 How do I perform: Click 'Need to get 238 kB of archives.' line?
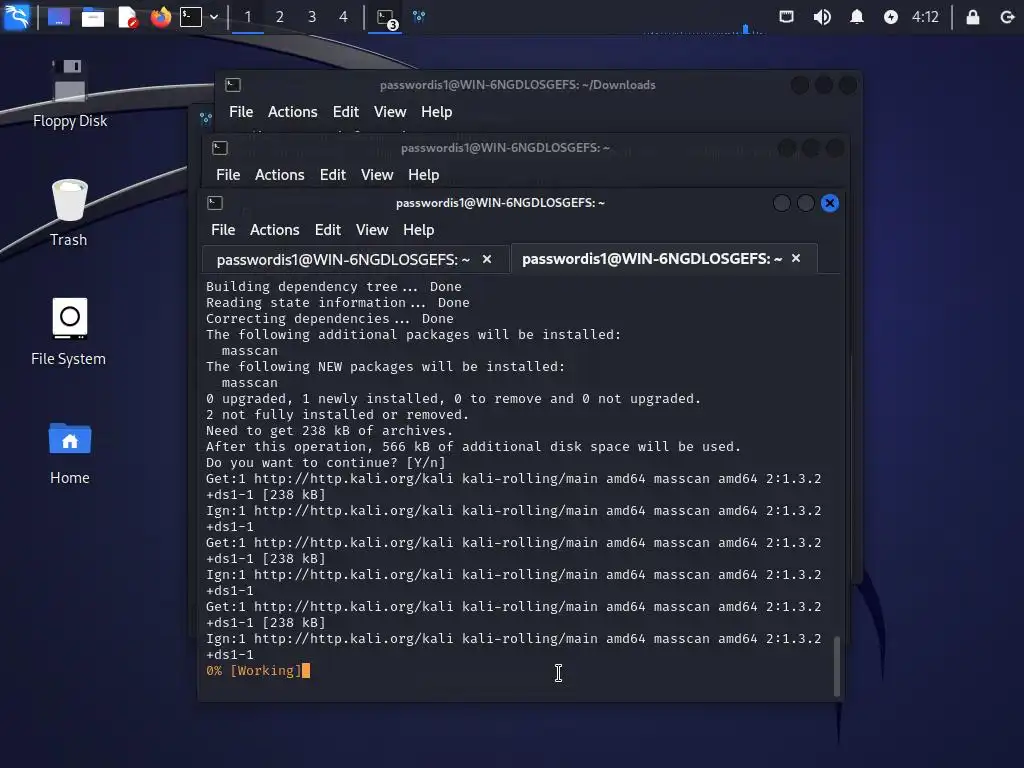pyautogui.click(x=329, y=431)
